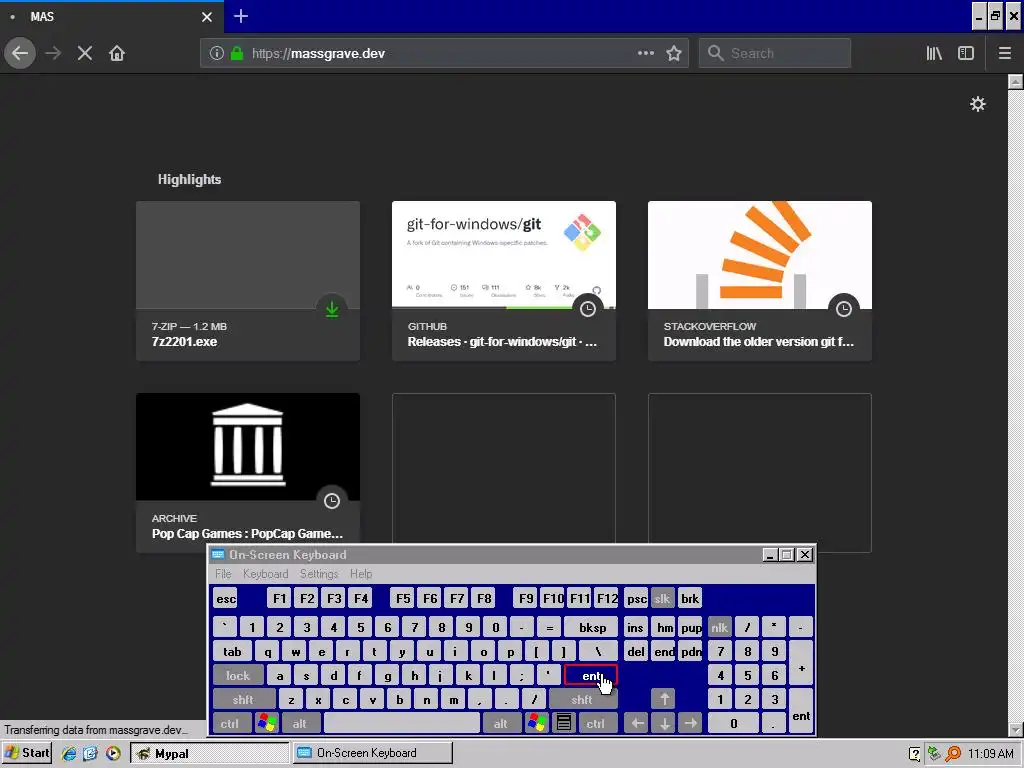Click the bksp key on On-Screen Keyboard
The width and height of the screenshot is (1024, 768).
tap(592, 628)
